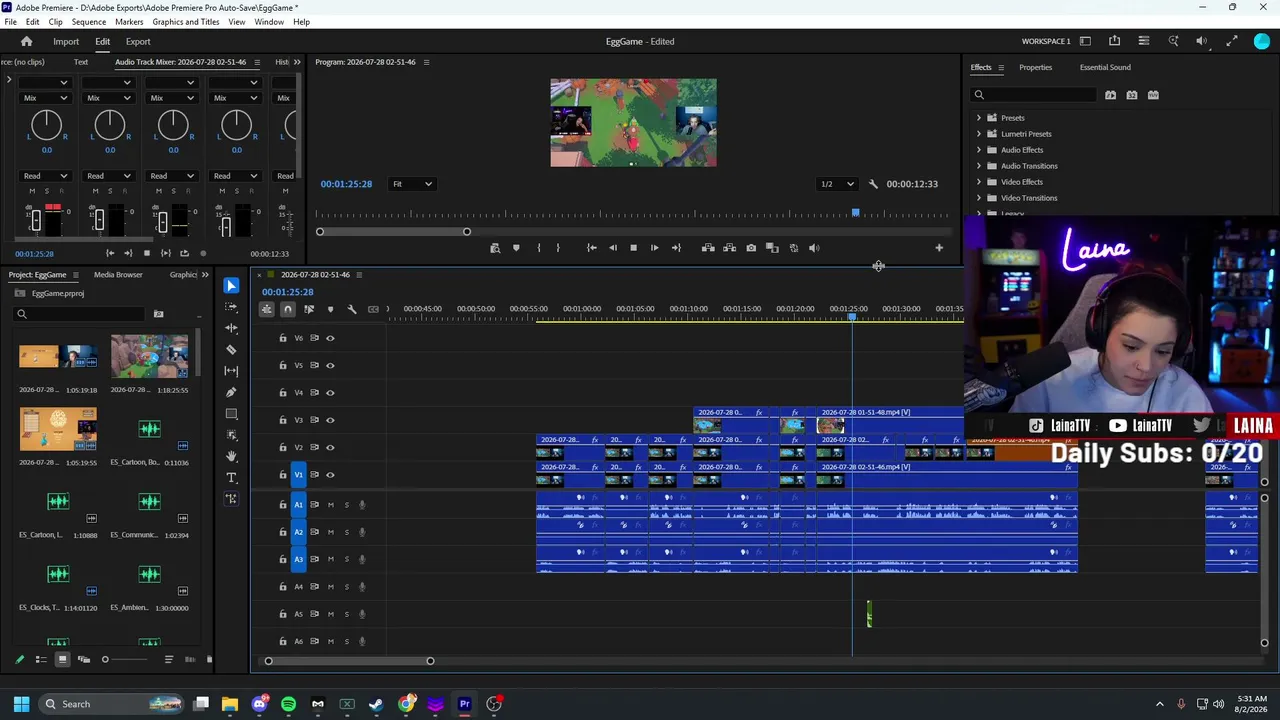This screenshot has width=1280, height=720.
Task: Toggle visibility of track V6
Action: click(330, 338)
